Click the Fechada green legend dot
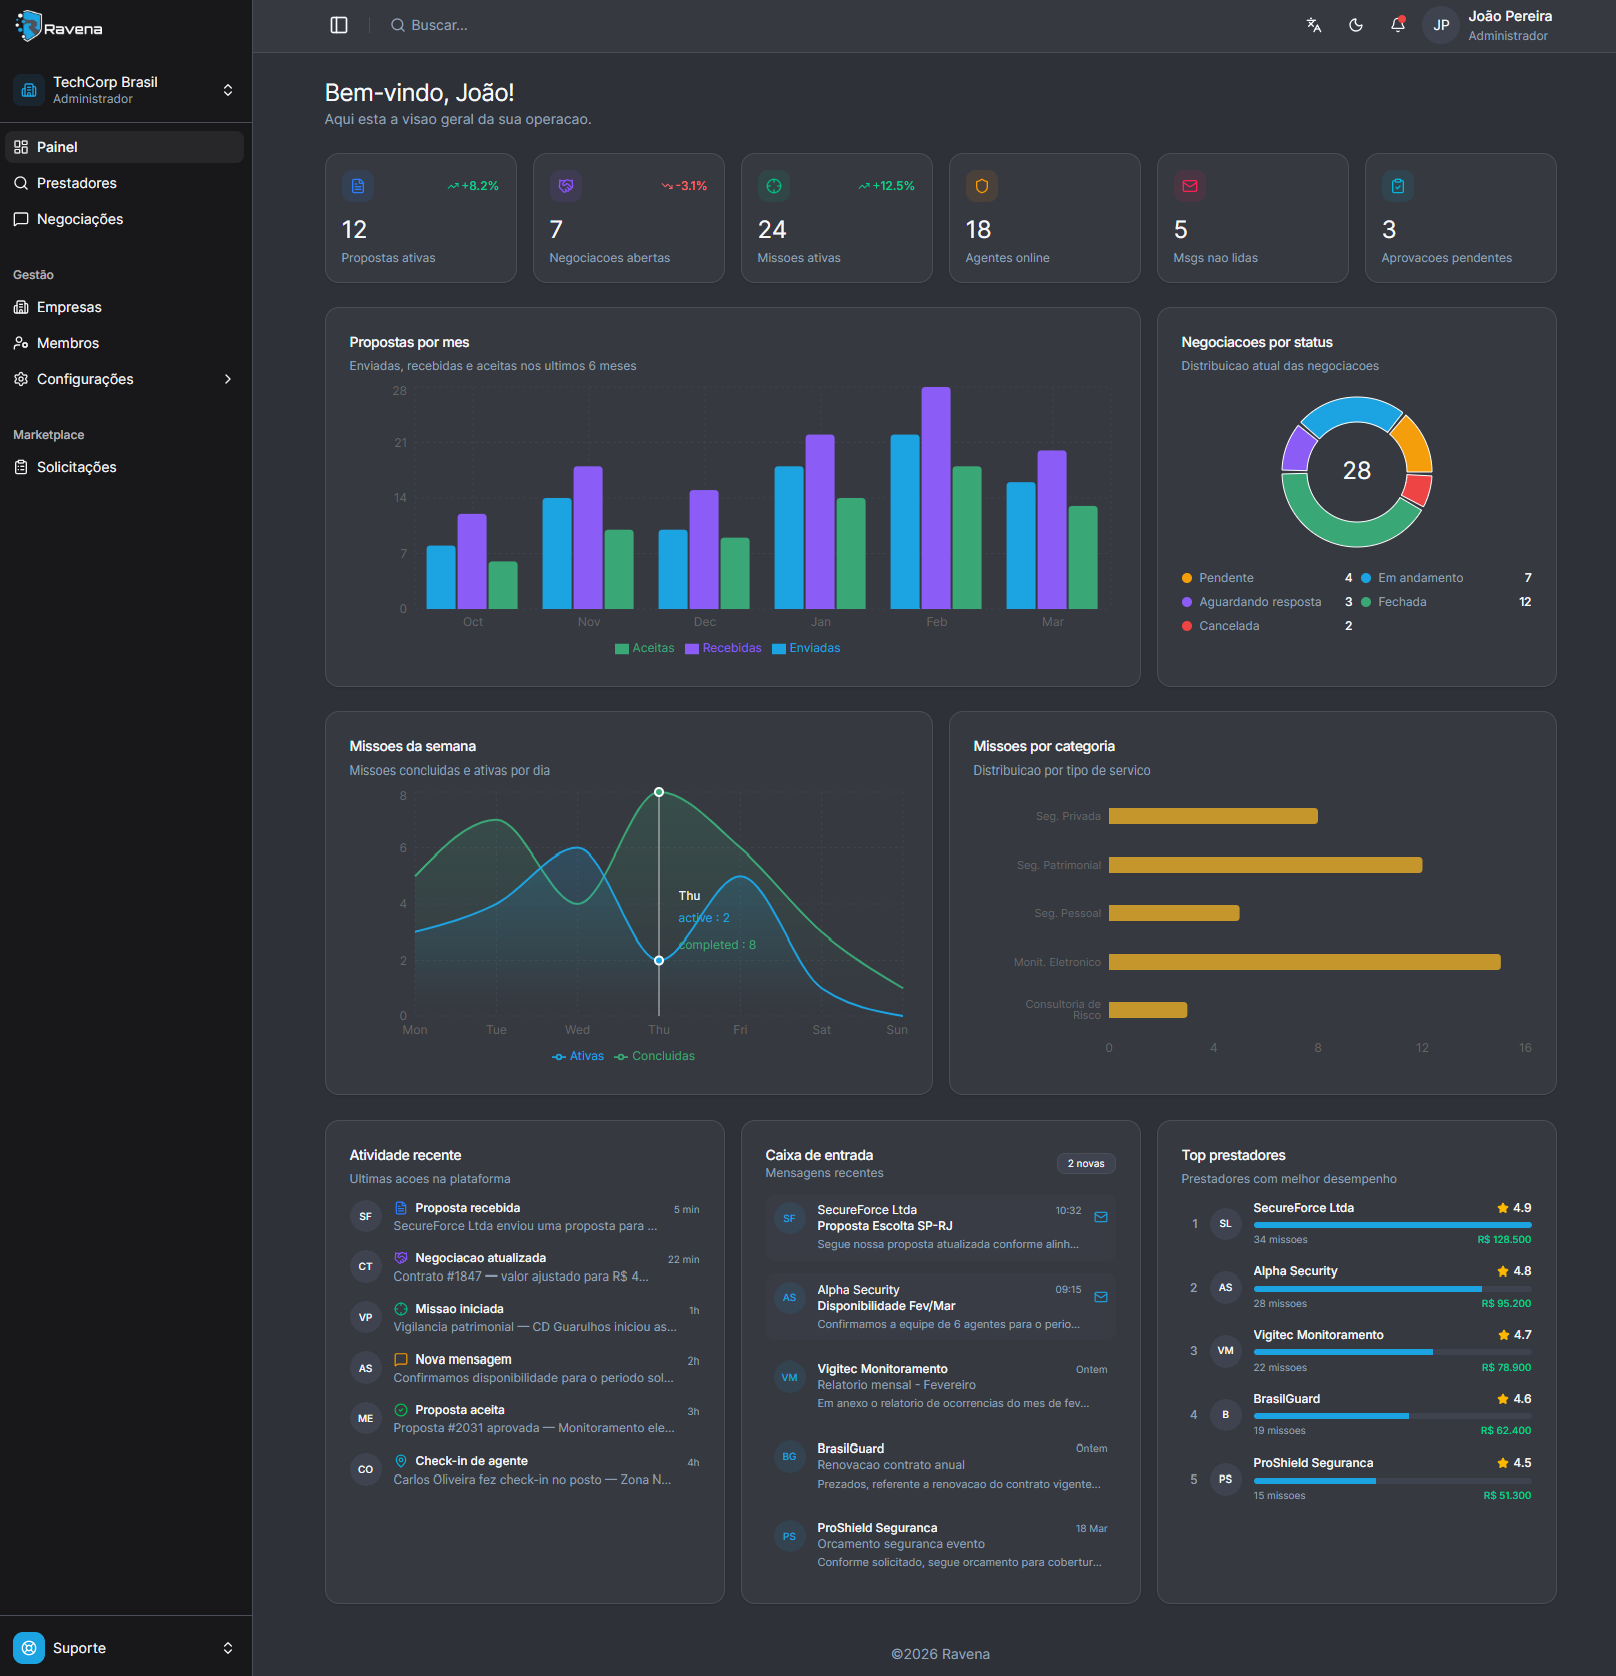The width and height of the screenshot is (1616, 1676). (1366, 602)
